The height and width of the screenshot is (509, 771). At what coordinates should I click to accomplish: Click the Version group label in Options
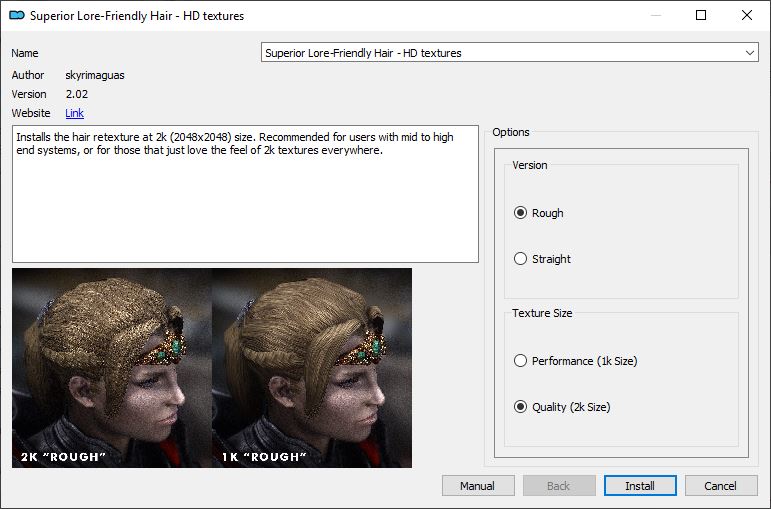coord(530,165)
